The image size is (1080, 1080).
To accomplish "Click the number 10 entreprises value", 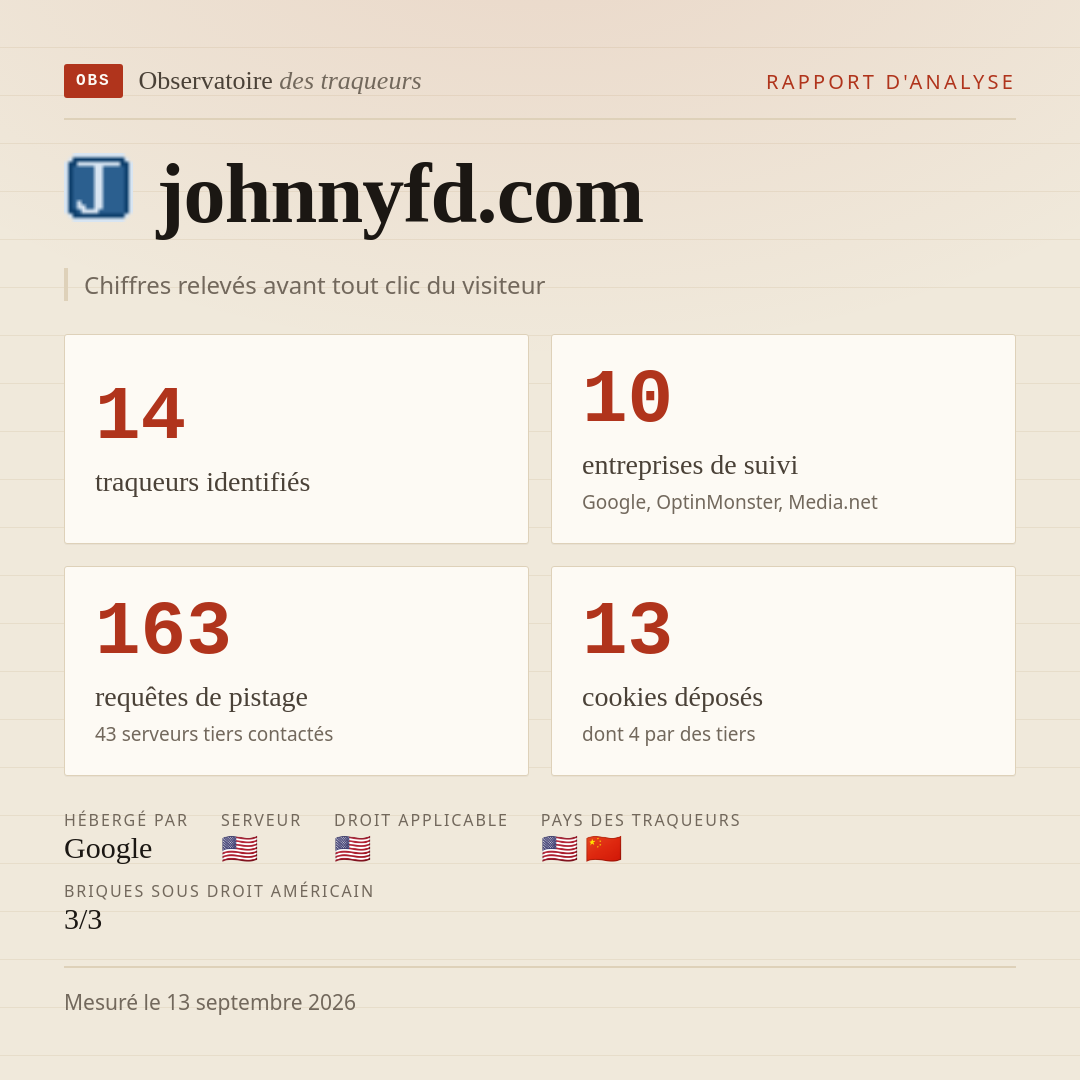I will (627, 397).
